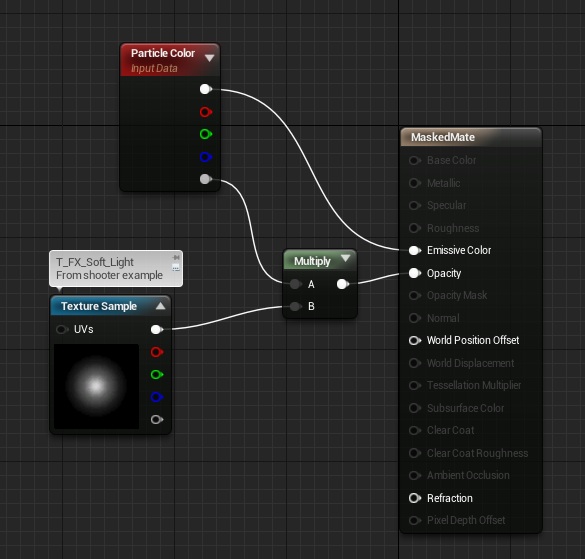Select the Opacity input pin
Image resolution: width=585 pixels, height=559 pixels.
(x=415, y=273)
